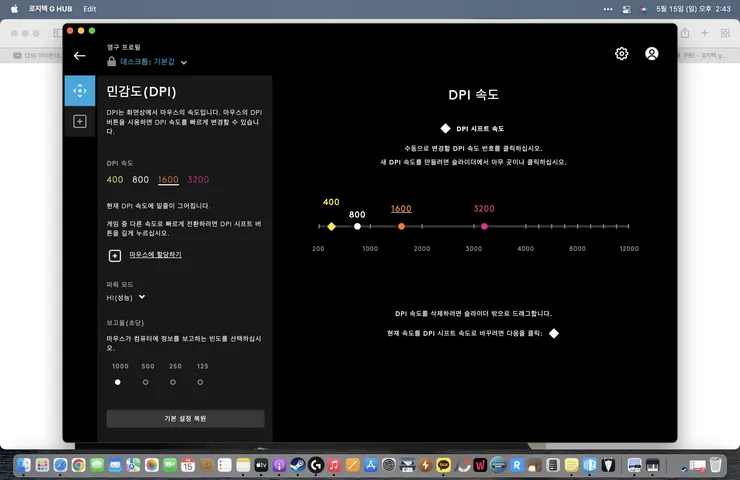The height and width of the screenshot is (480, 740).
Task: Go back with the arrow icon
Action: tap(79, 56)
